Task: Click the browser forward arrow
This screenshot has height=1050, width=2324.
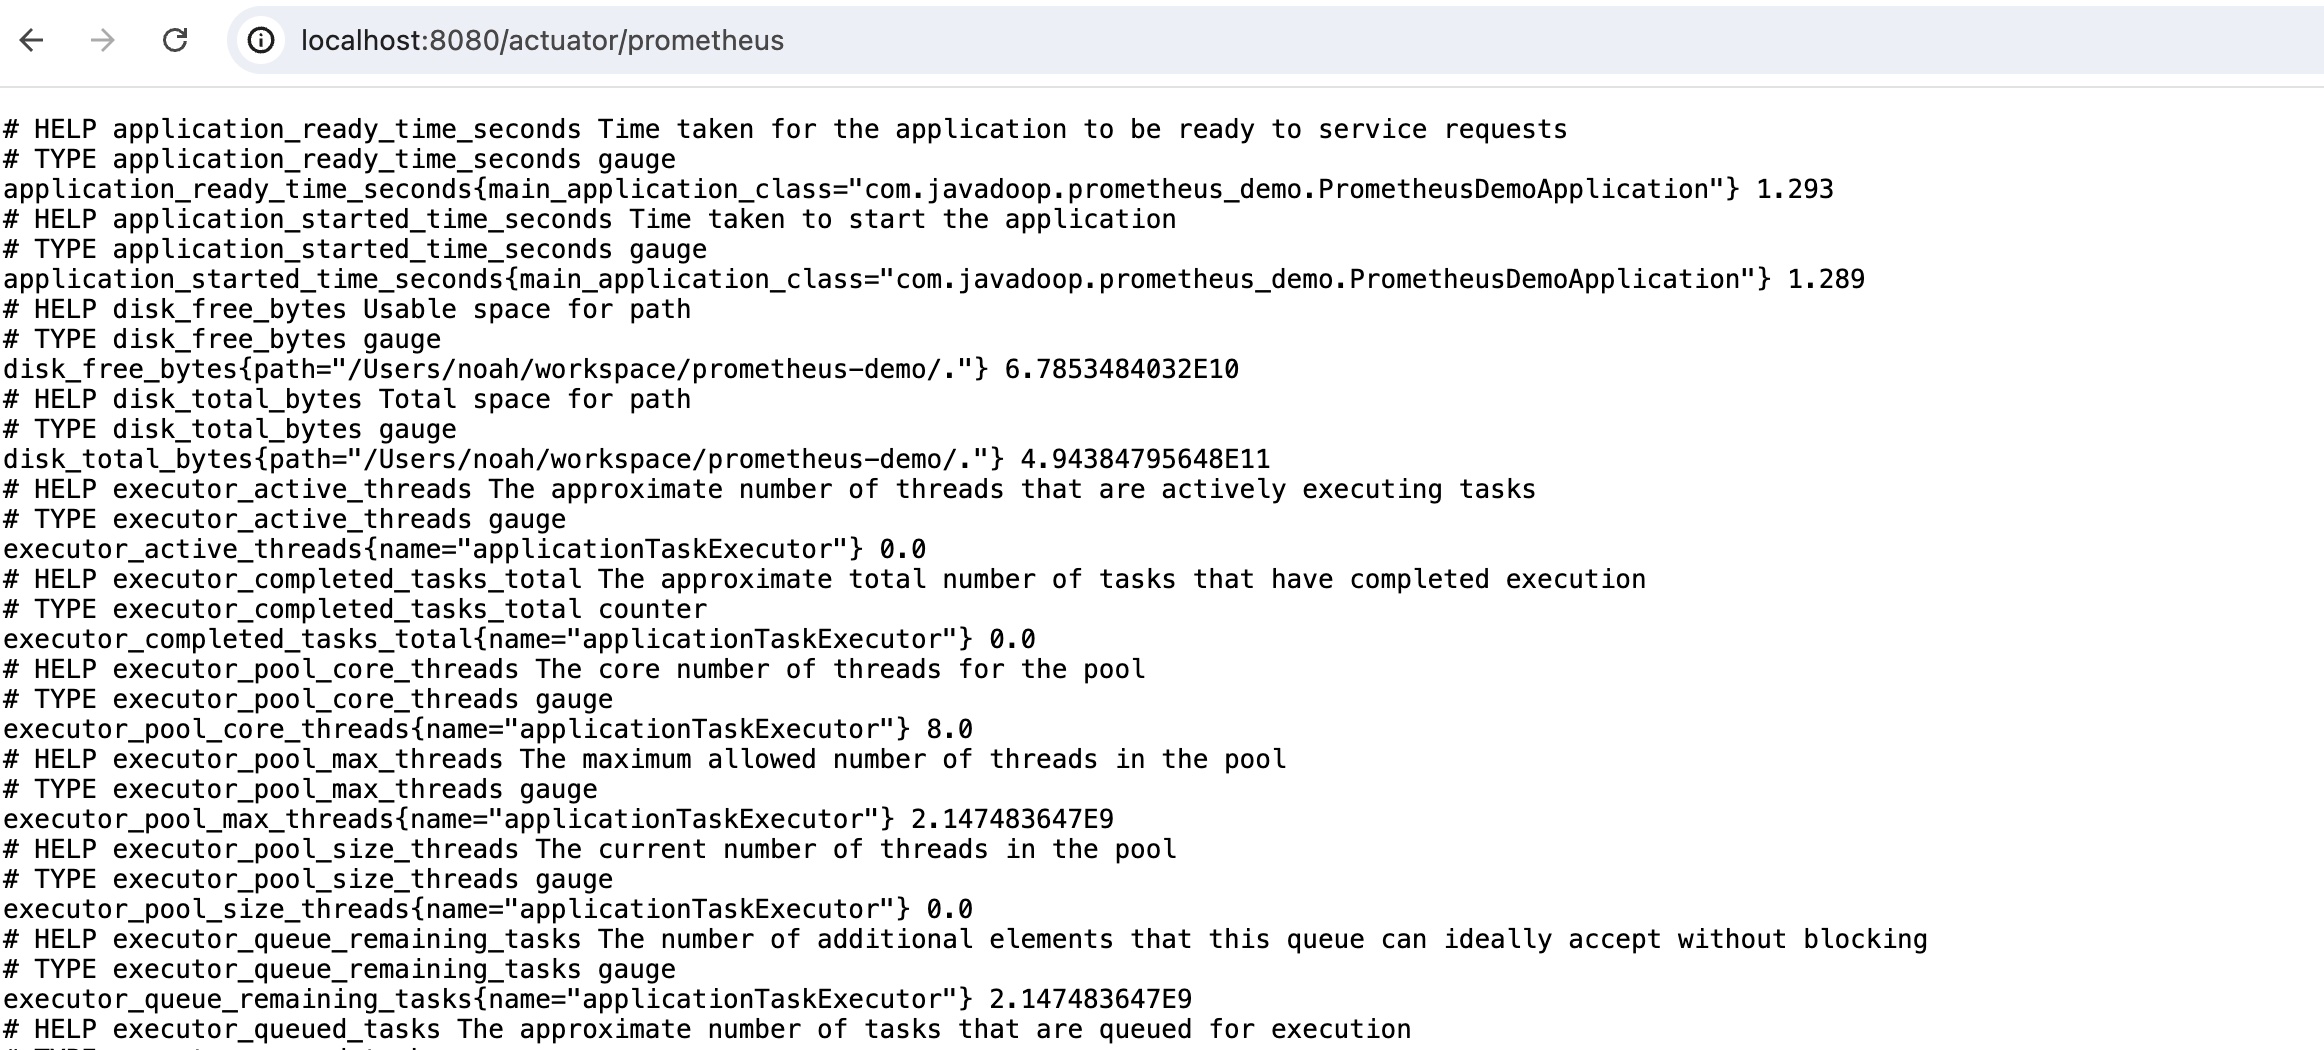Action: point(102,40)
